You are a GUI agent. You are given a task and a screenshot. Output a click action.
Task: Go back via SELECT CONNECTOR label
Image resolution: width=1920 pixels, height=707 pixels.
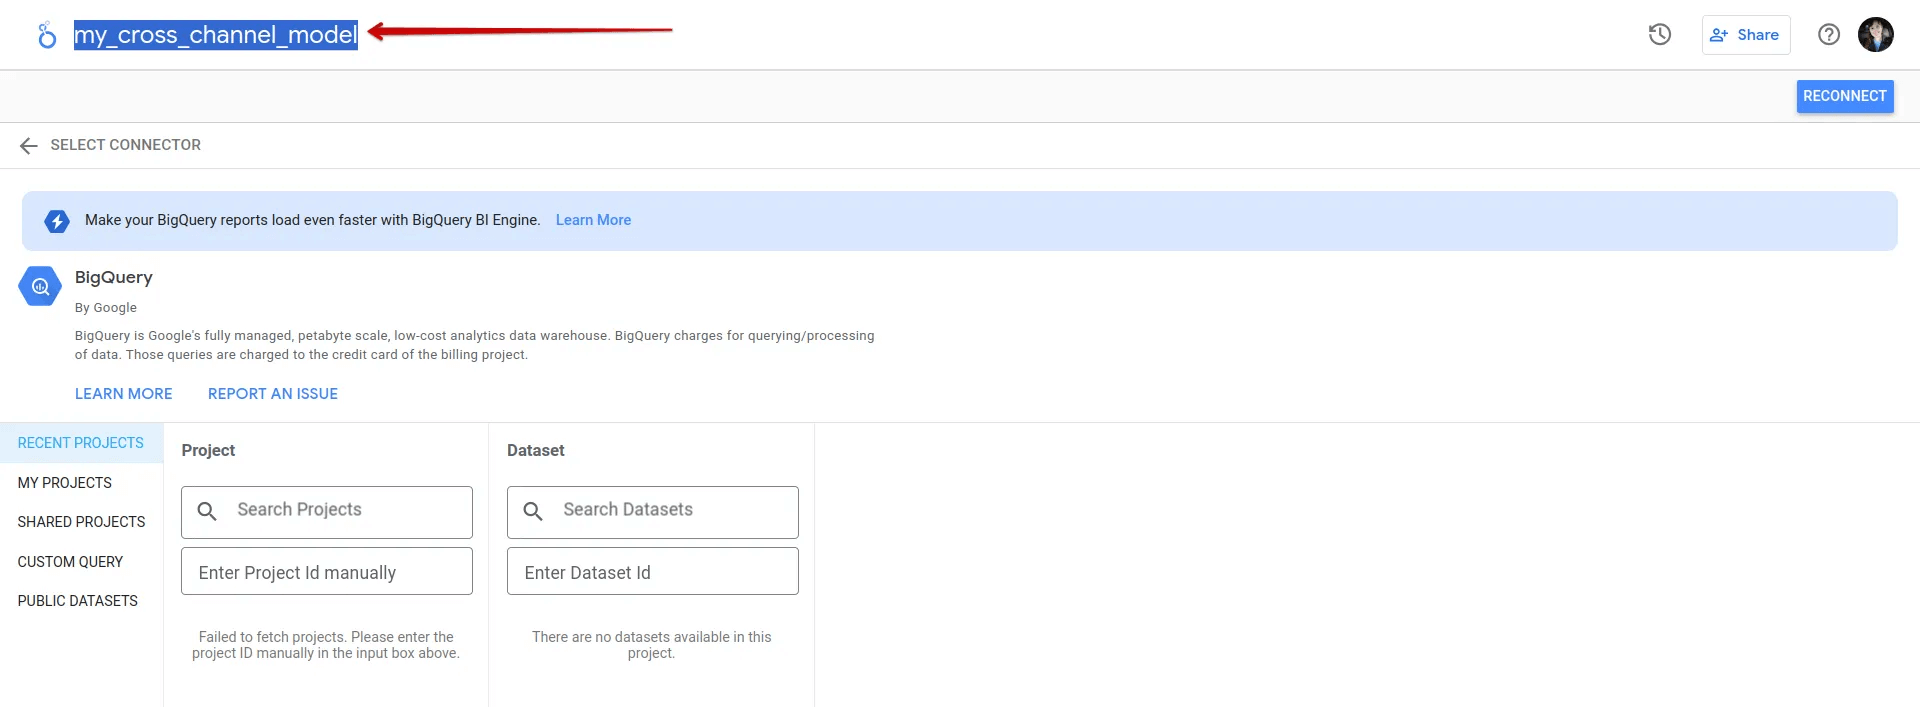(126, 145)
